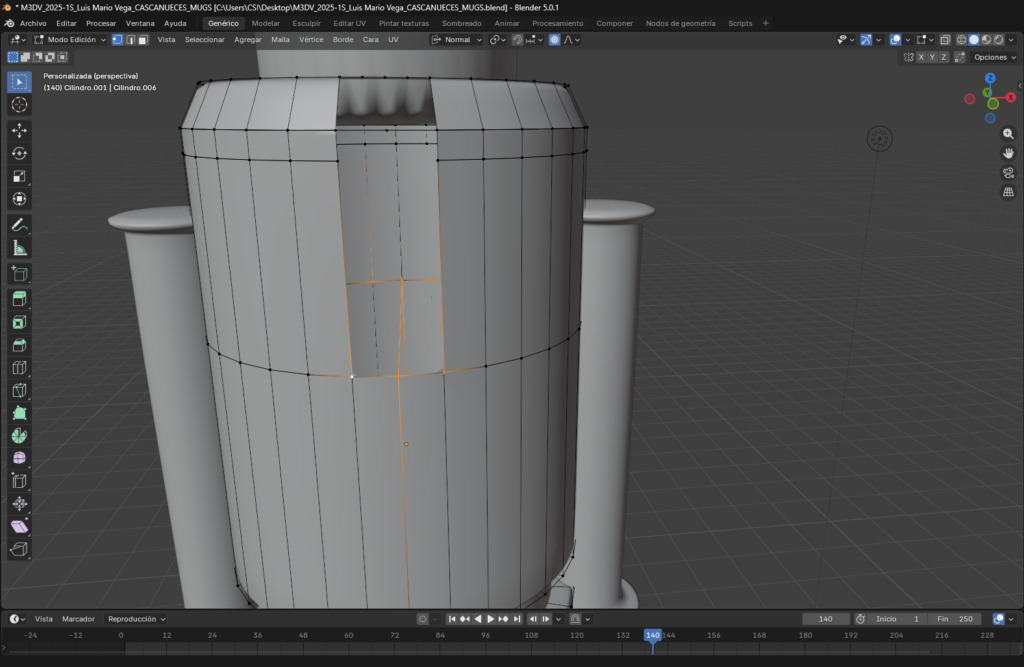Click the frame 140 playhead marker

[652, 635]
